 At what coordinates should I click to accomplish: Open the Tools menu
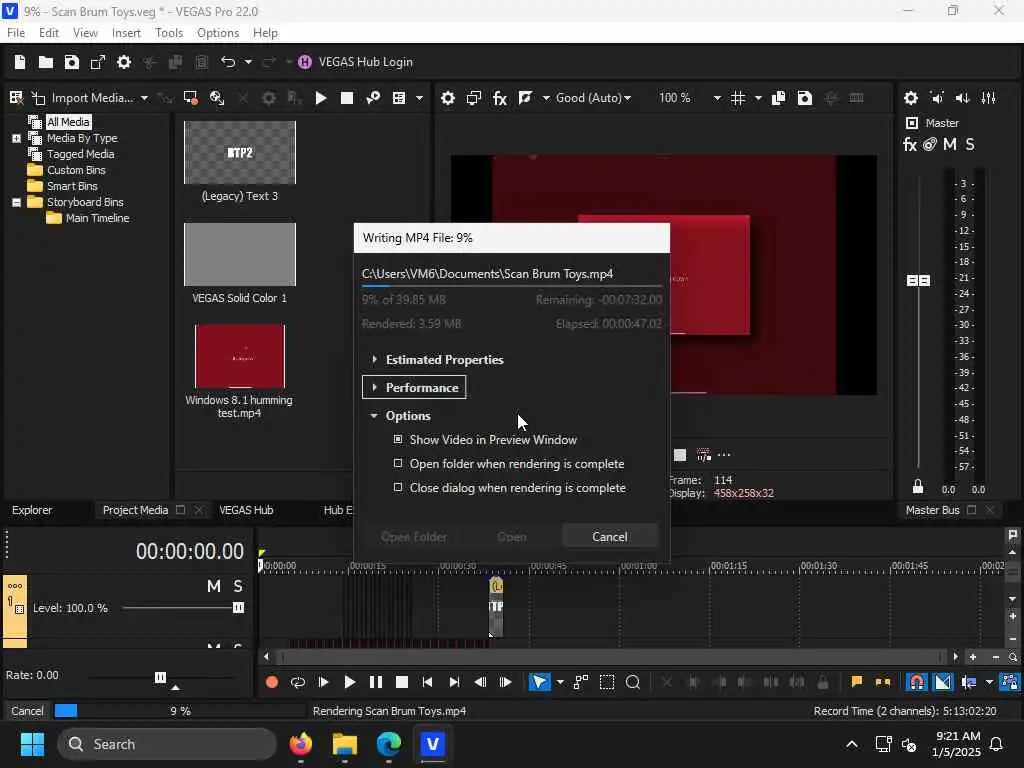[169, 33]
